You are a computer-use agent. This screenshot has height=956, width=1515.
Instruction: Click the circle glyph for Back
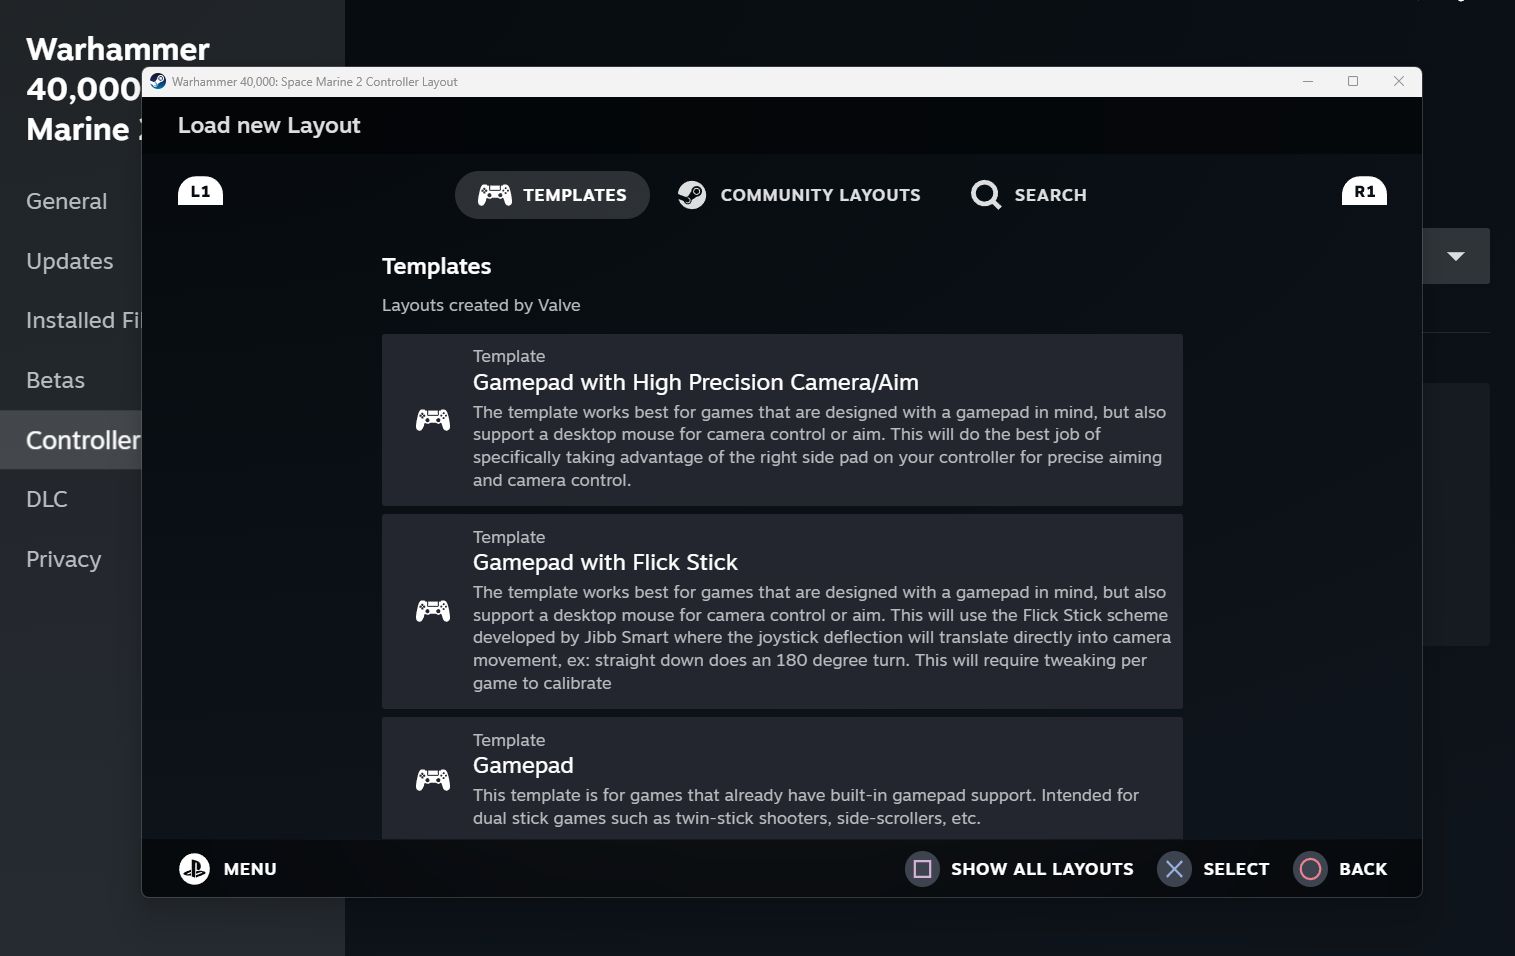tap(1310, 869)
